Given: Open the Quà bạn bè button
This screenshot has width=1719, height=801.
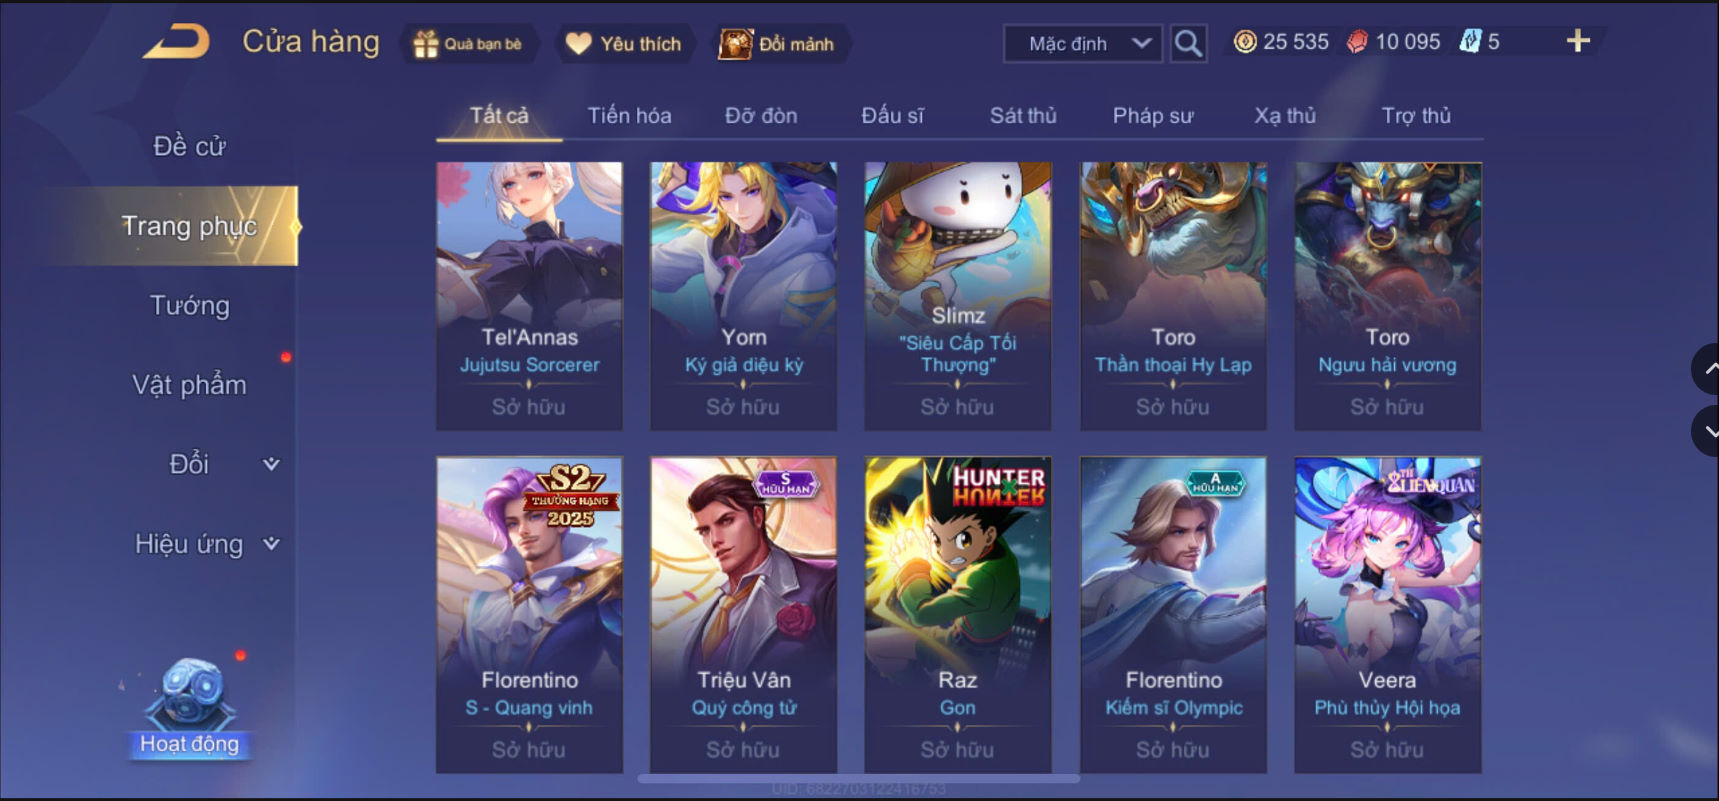Looking at the screenshot, I should (468, 44).
